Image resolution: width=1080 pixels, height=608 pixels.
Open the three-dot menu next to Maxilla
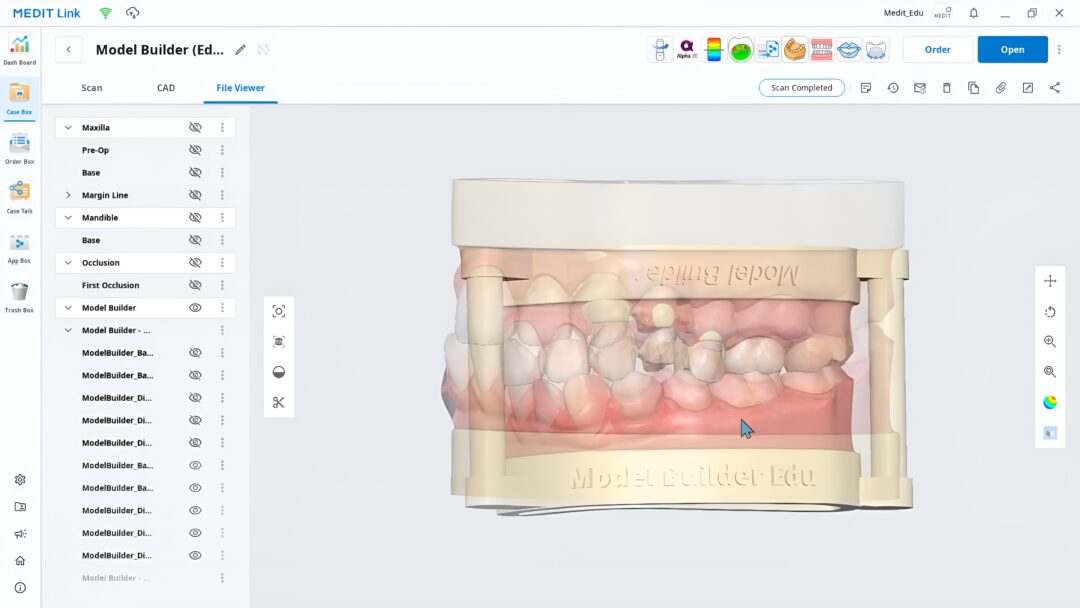pos(222,127)
